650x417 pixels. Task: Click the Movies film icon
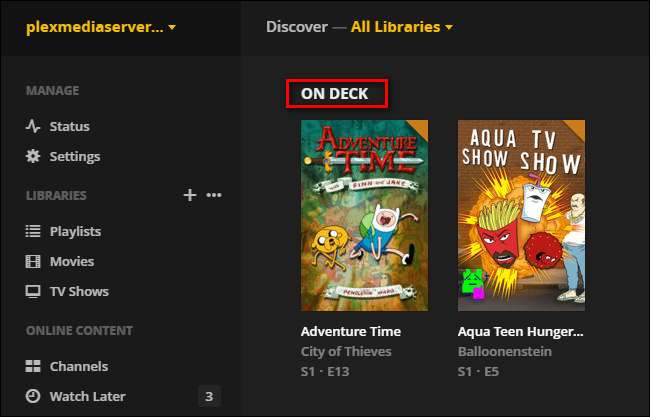[x=33, y=262]
